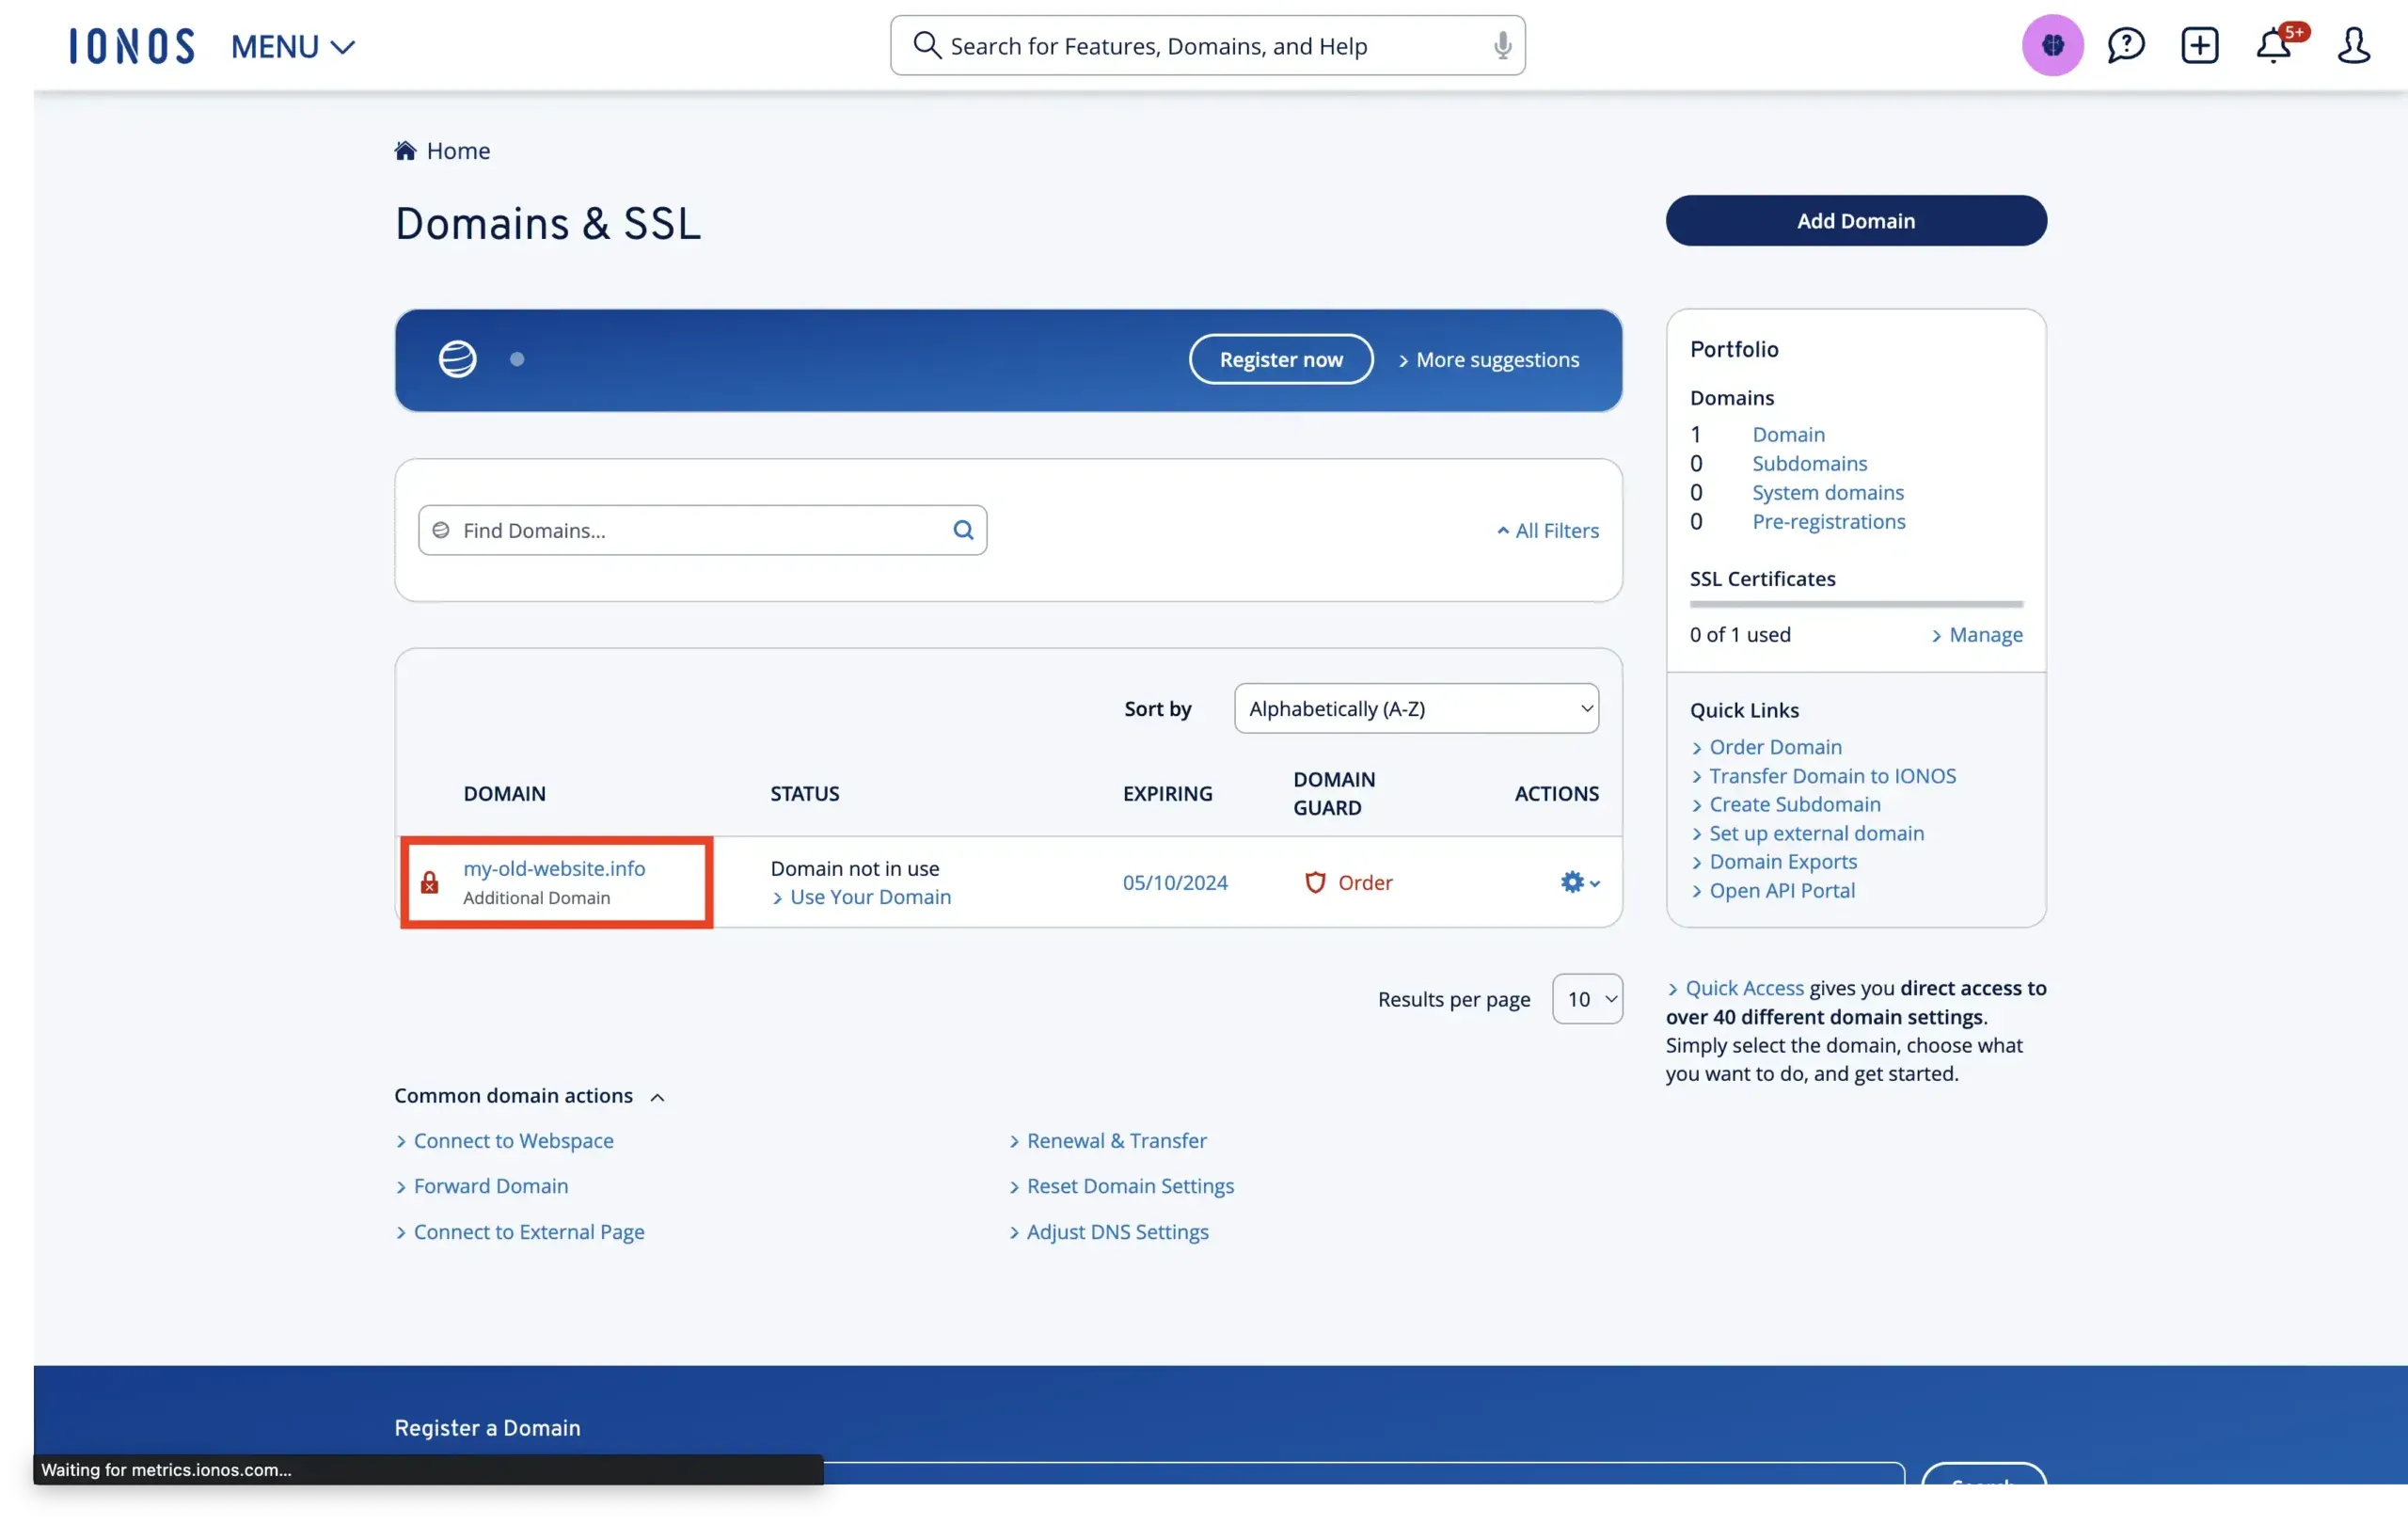Open the help chat bubble icon

[2125, 45]
